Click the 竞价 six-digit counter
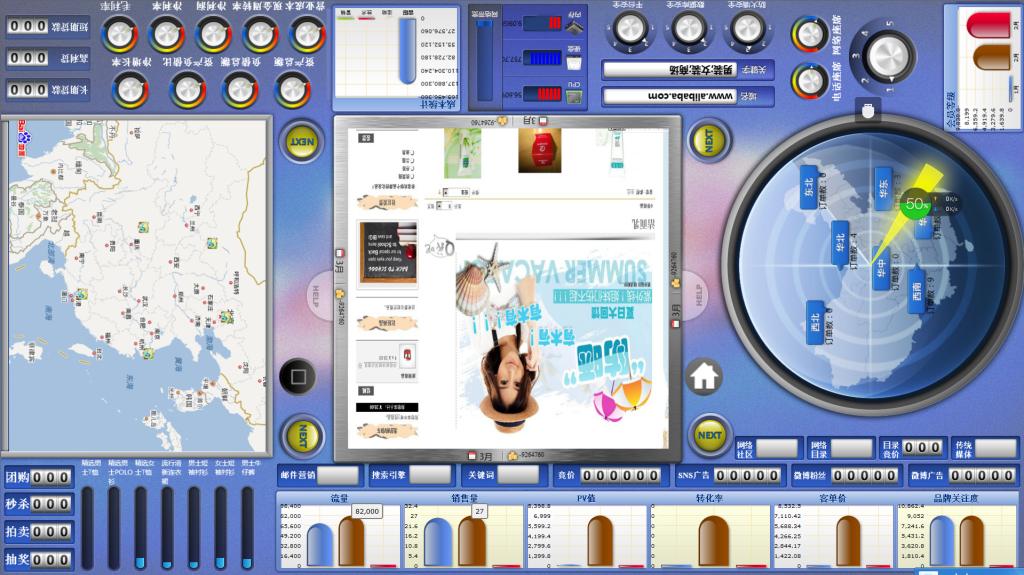Viewport: 1024px width, 575px height. tap(620, 476)
